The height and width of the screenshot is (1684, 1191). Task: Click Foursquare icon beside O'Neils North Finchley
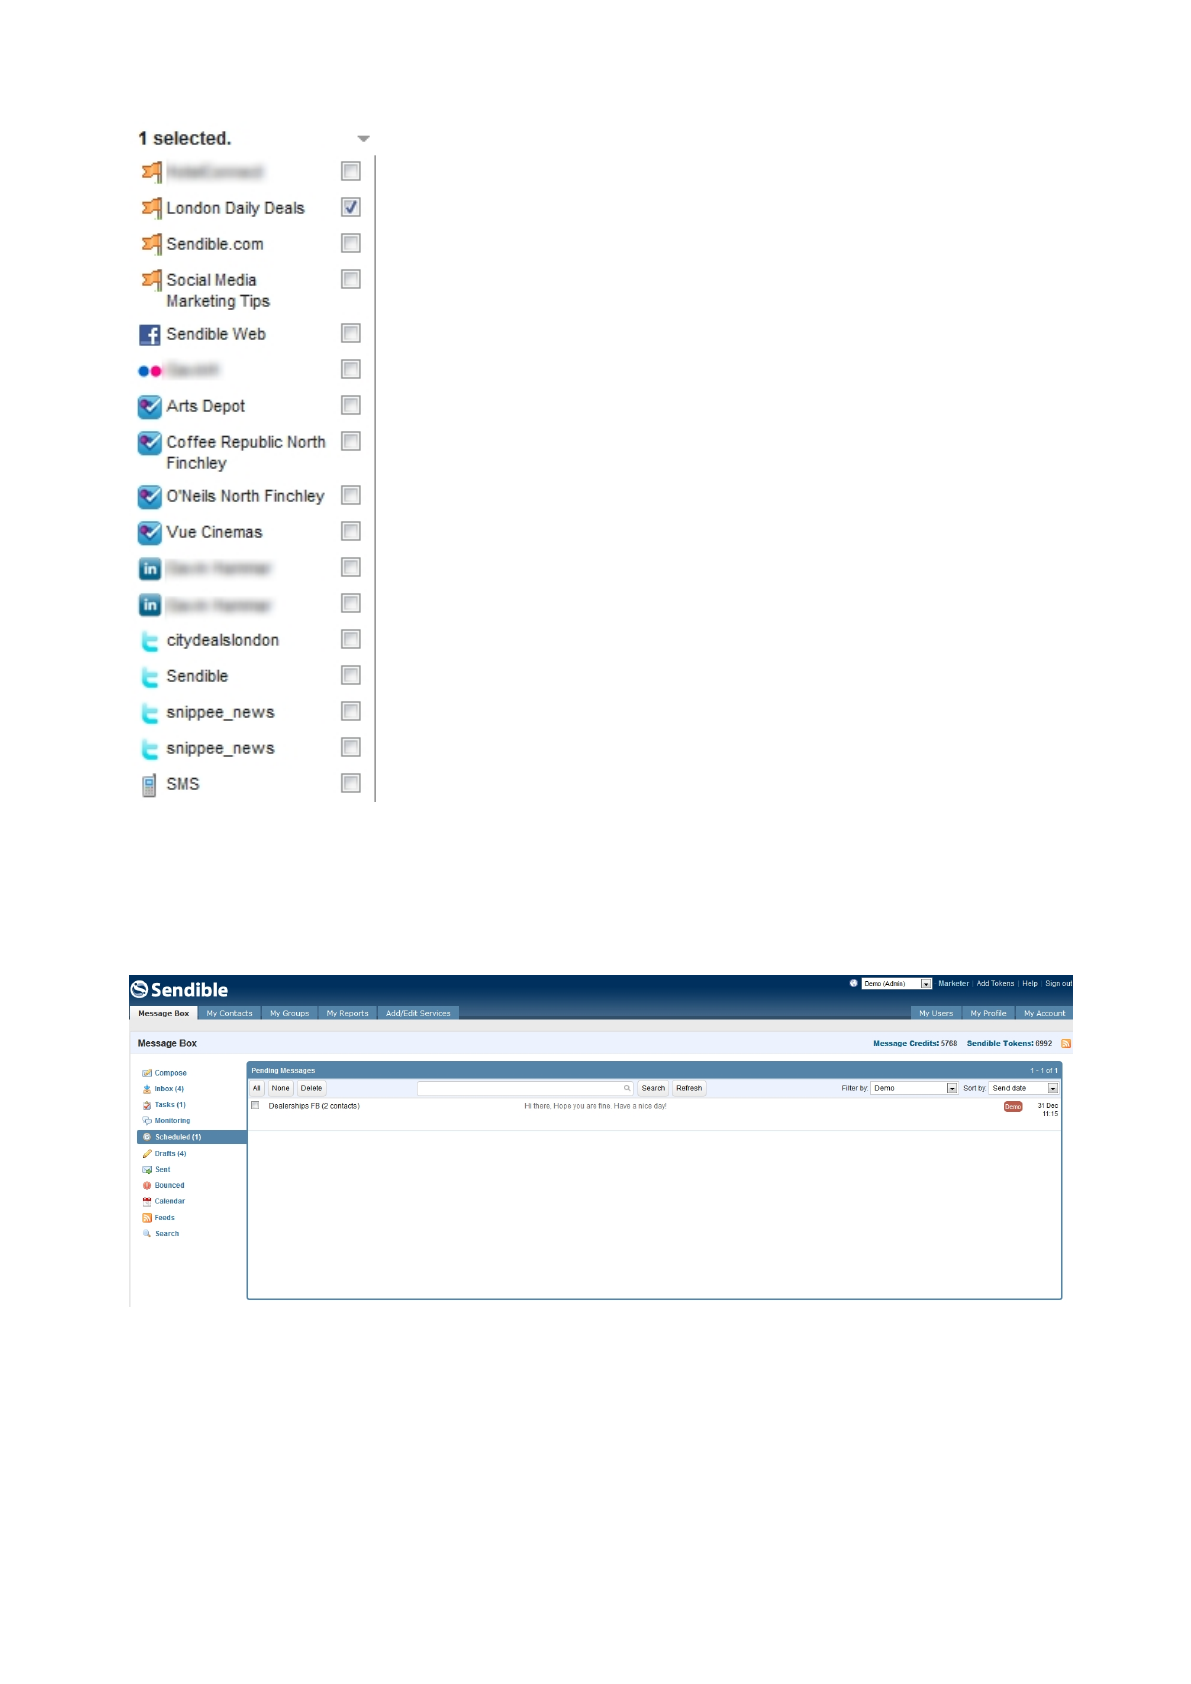(x=150, y=497)
